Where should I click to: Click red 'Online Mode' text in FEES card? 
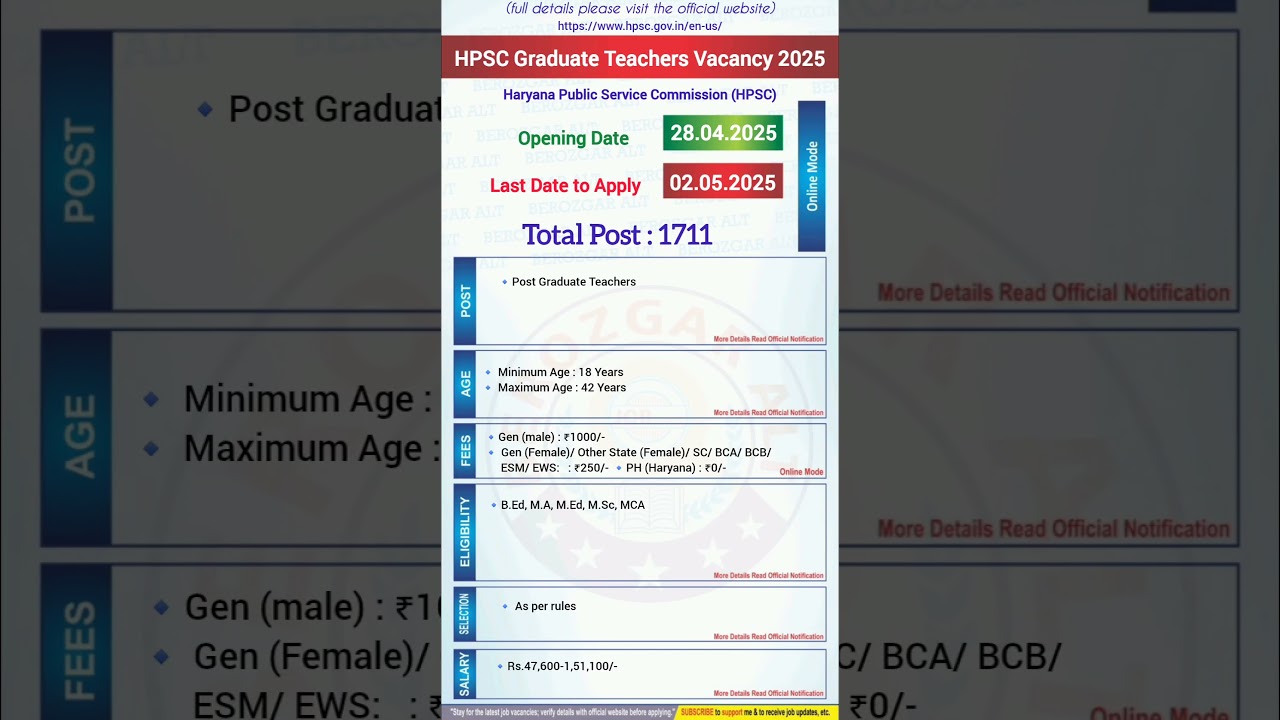pos(801,472)
